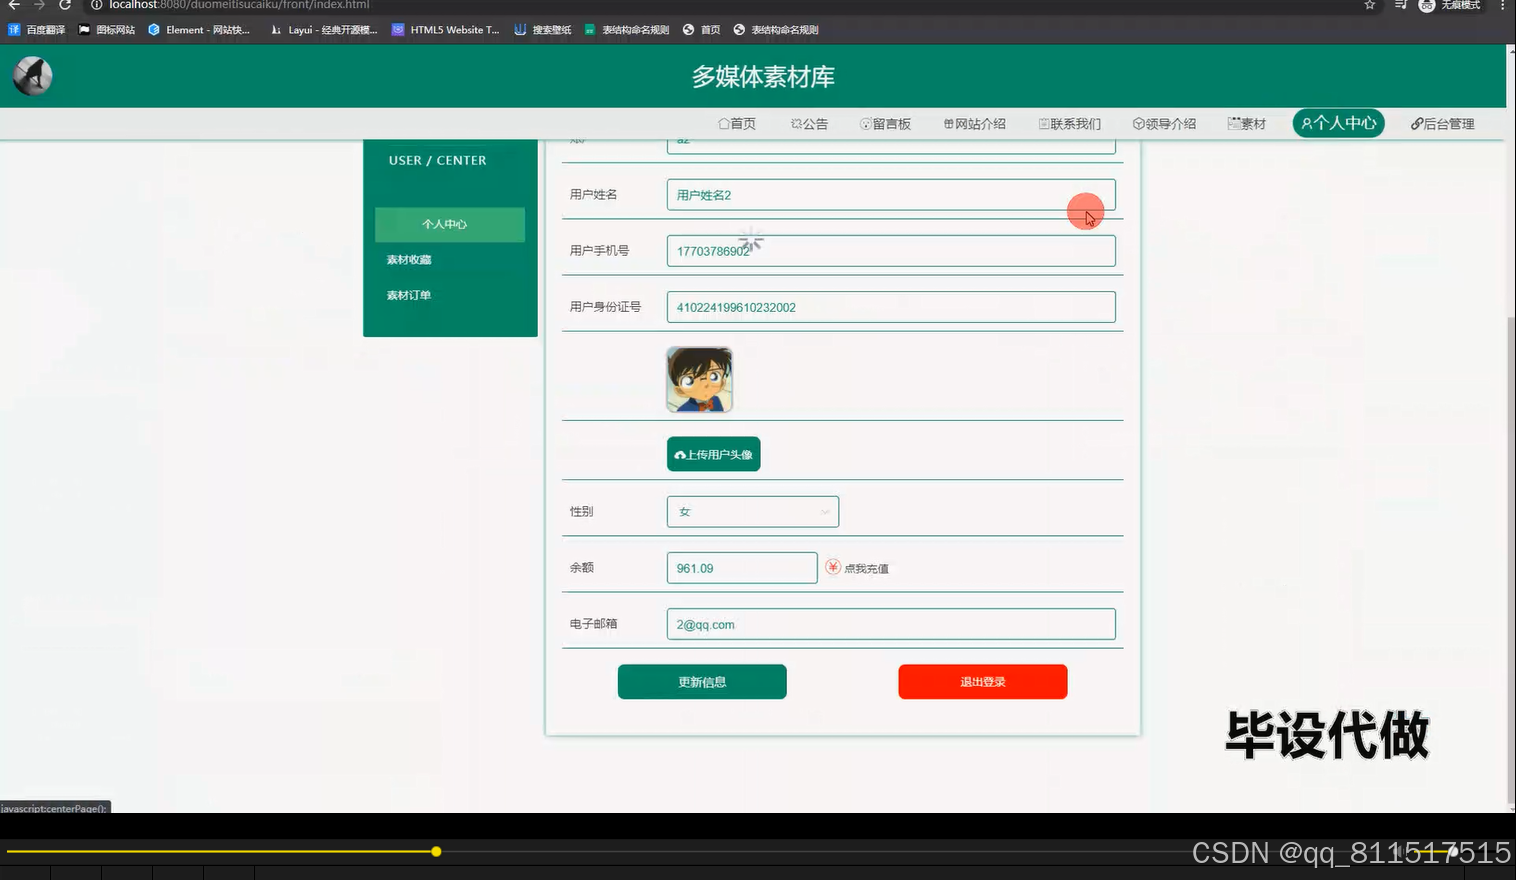Click the 留言板 message board icon

[x=865, y=123]
